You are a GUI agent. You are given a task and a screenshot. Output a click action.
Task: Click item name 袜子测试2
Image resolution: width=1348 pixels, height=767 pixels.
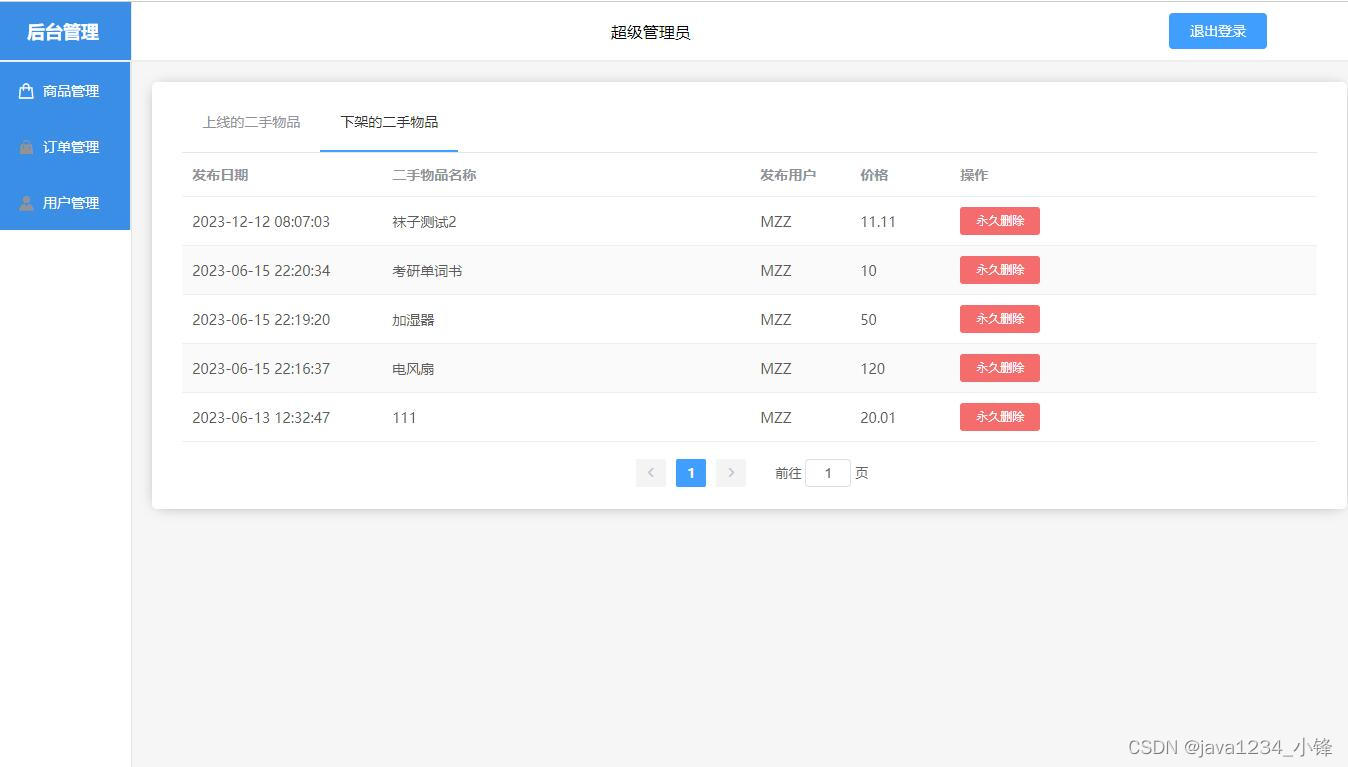click(x=424, y=222)
